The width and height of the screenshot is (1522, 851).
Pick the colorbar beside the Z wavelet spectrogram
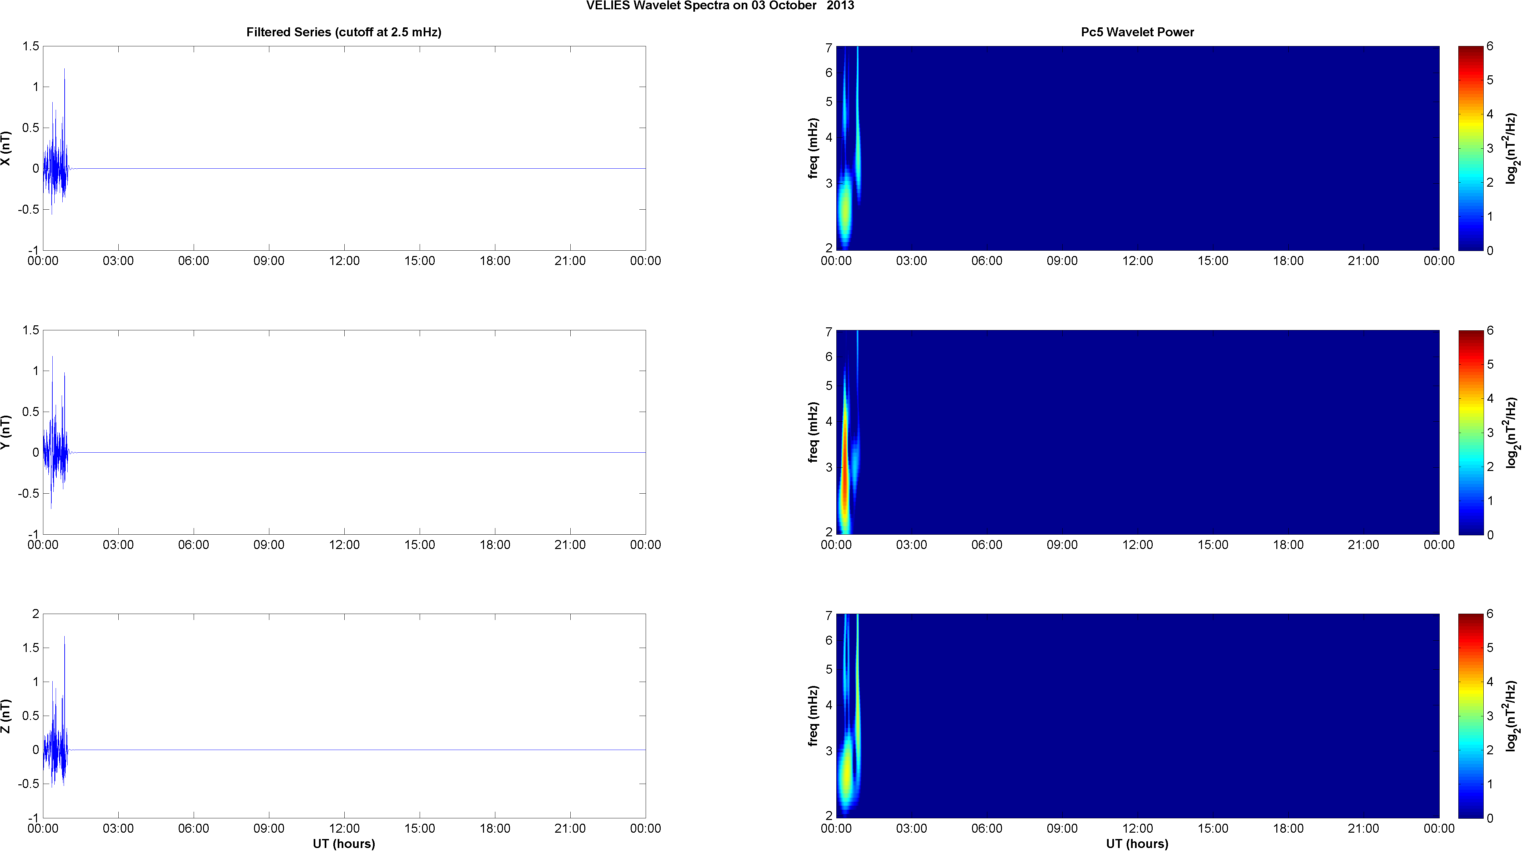click(x=1470, y=716)
